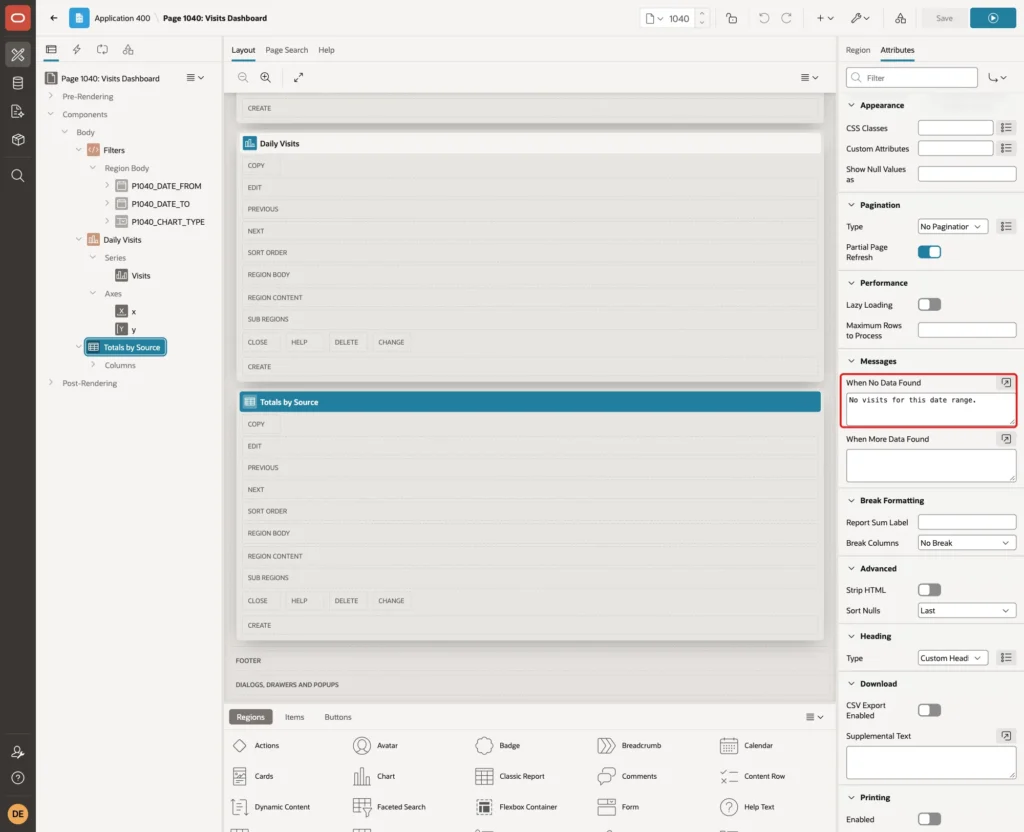Image resolution: width=1024 pixels, height=832 pixels.
Task: Go back using the left arrow
Action: click(x=54, y=18)
